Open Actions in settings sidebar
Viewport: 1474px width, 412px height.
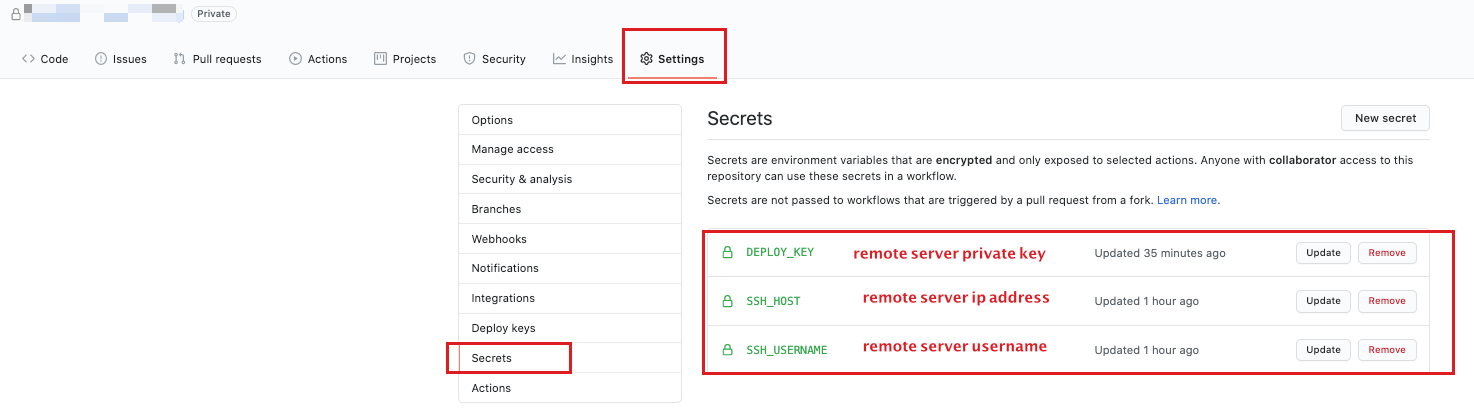569,388
